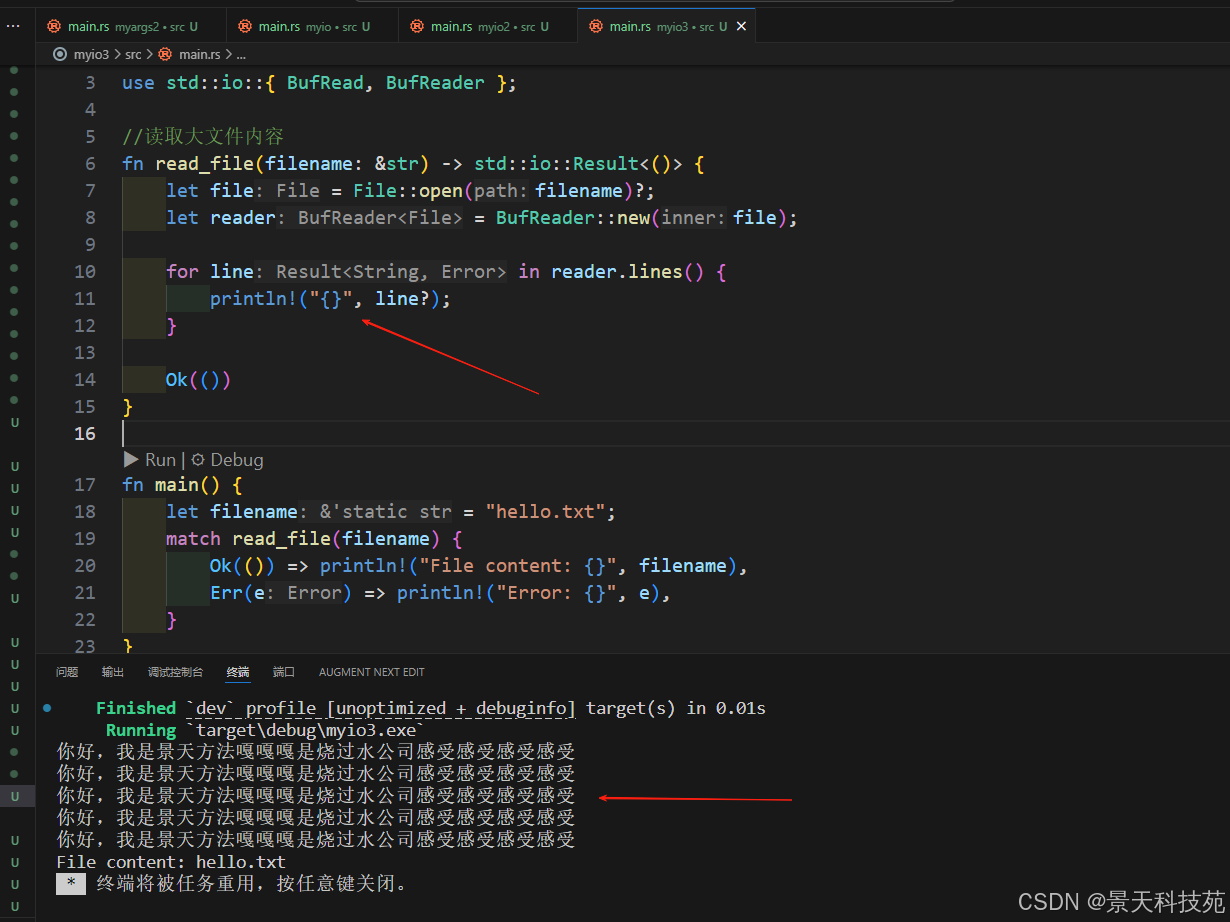Click the Debug code lens above main
The height and width of the screenshot is (922, 1230).
coord(227,460)
